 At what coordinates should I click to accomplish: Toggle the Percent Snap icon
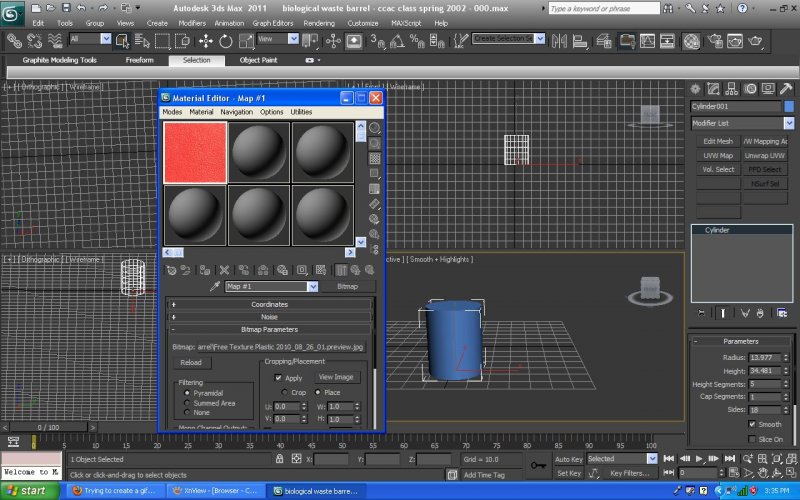(417, 41)
